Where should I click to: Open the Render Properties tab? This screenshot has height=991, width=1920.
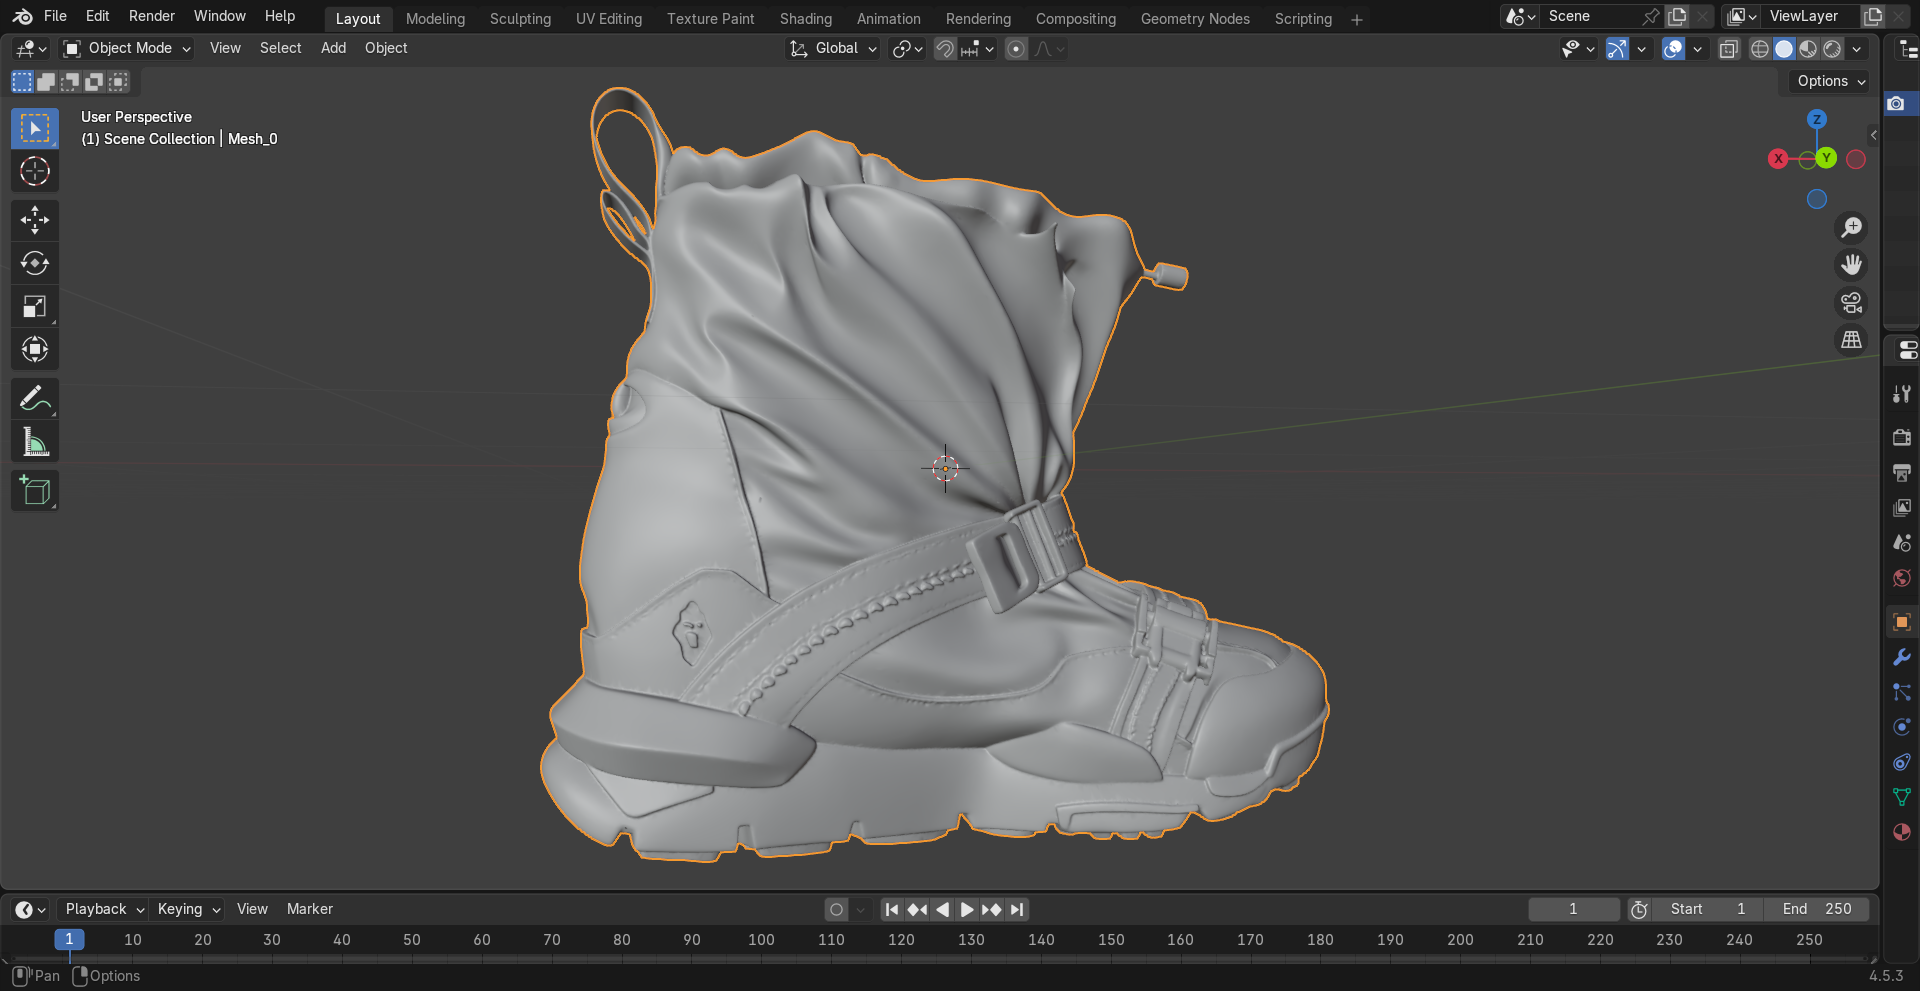[1901, 437]
